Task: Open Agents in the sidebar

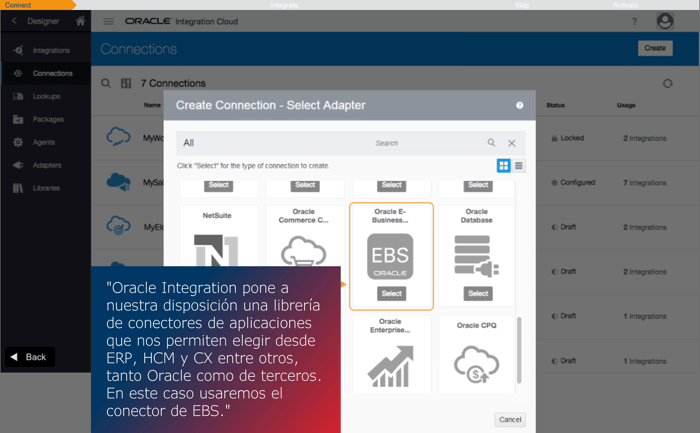Action: (44, 142)
